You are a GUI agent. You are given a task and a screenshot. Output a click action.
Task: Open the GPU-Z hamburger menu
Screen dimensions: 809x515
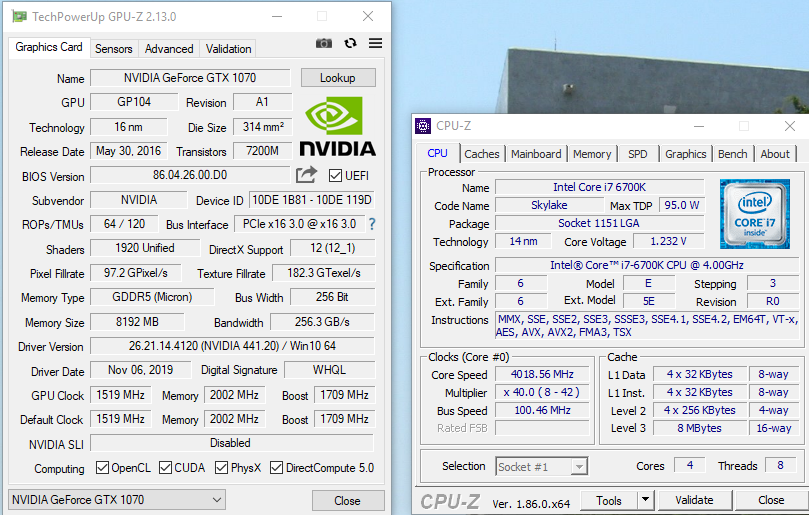[376, 43]
